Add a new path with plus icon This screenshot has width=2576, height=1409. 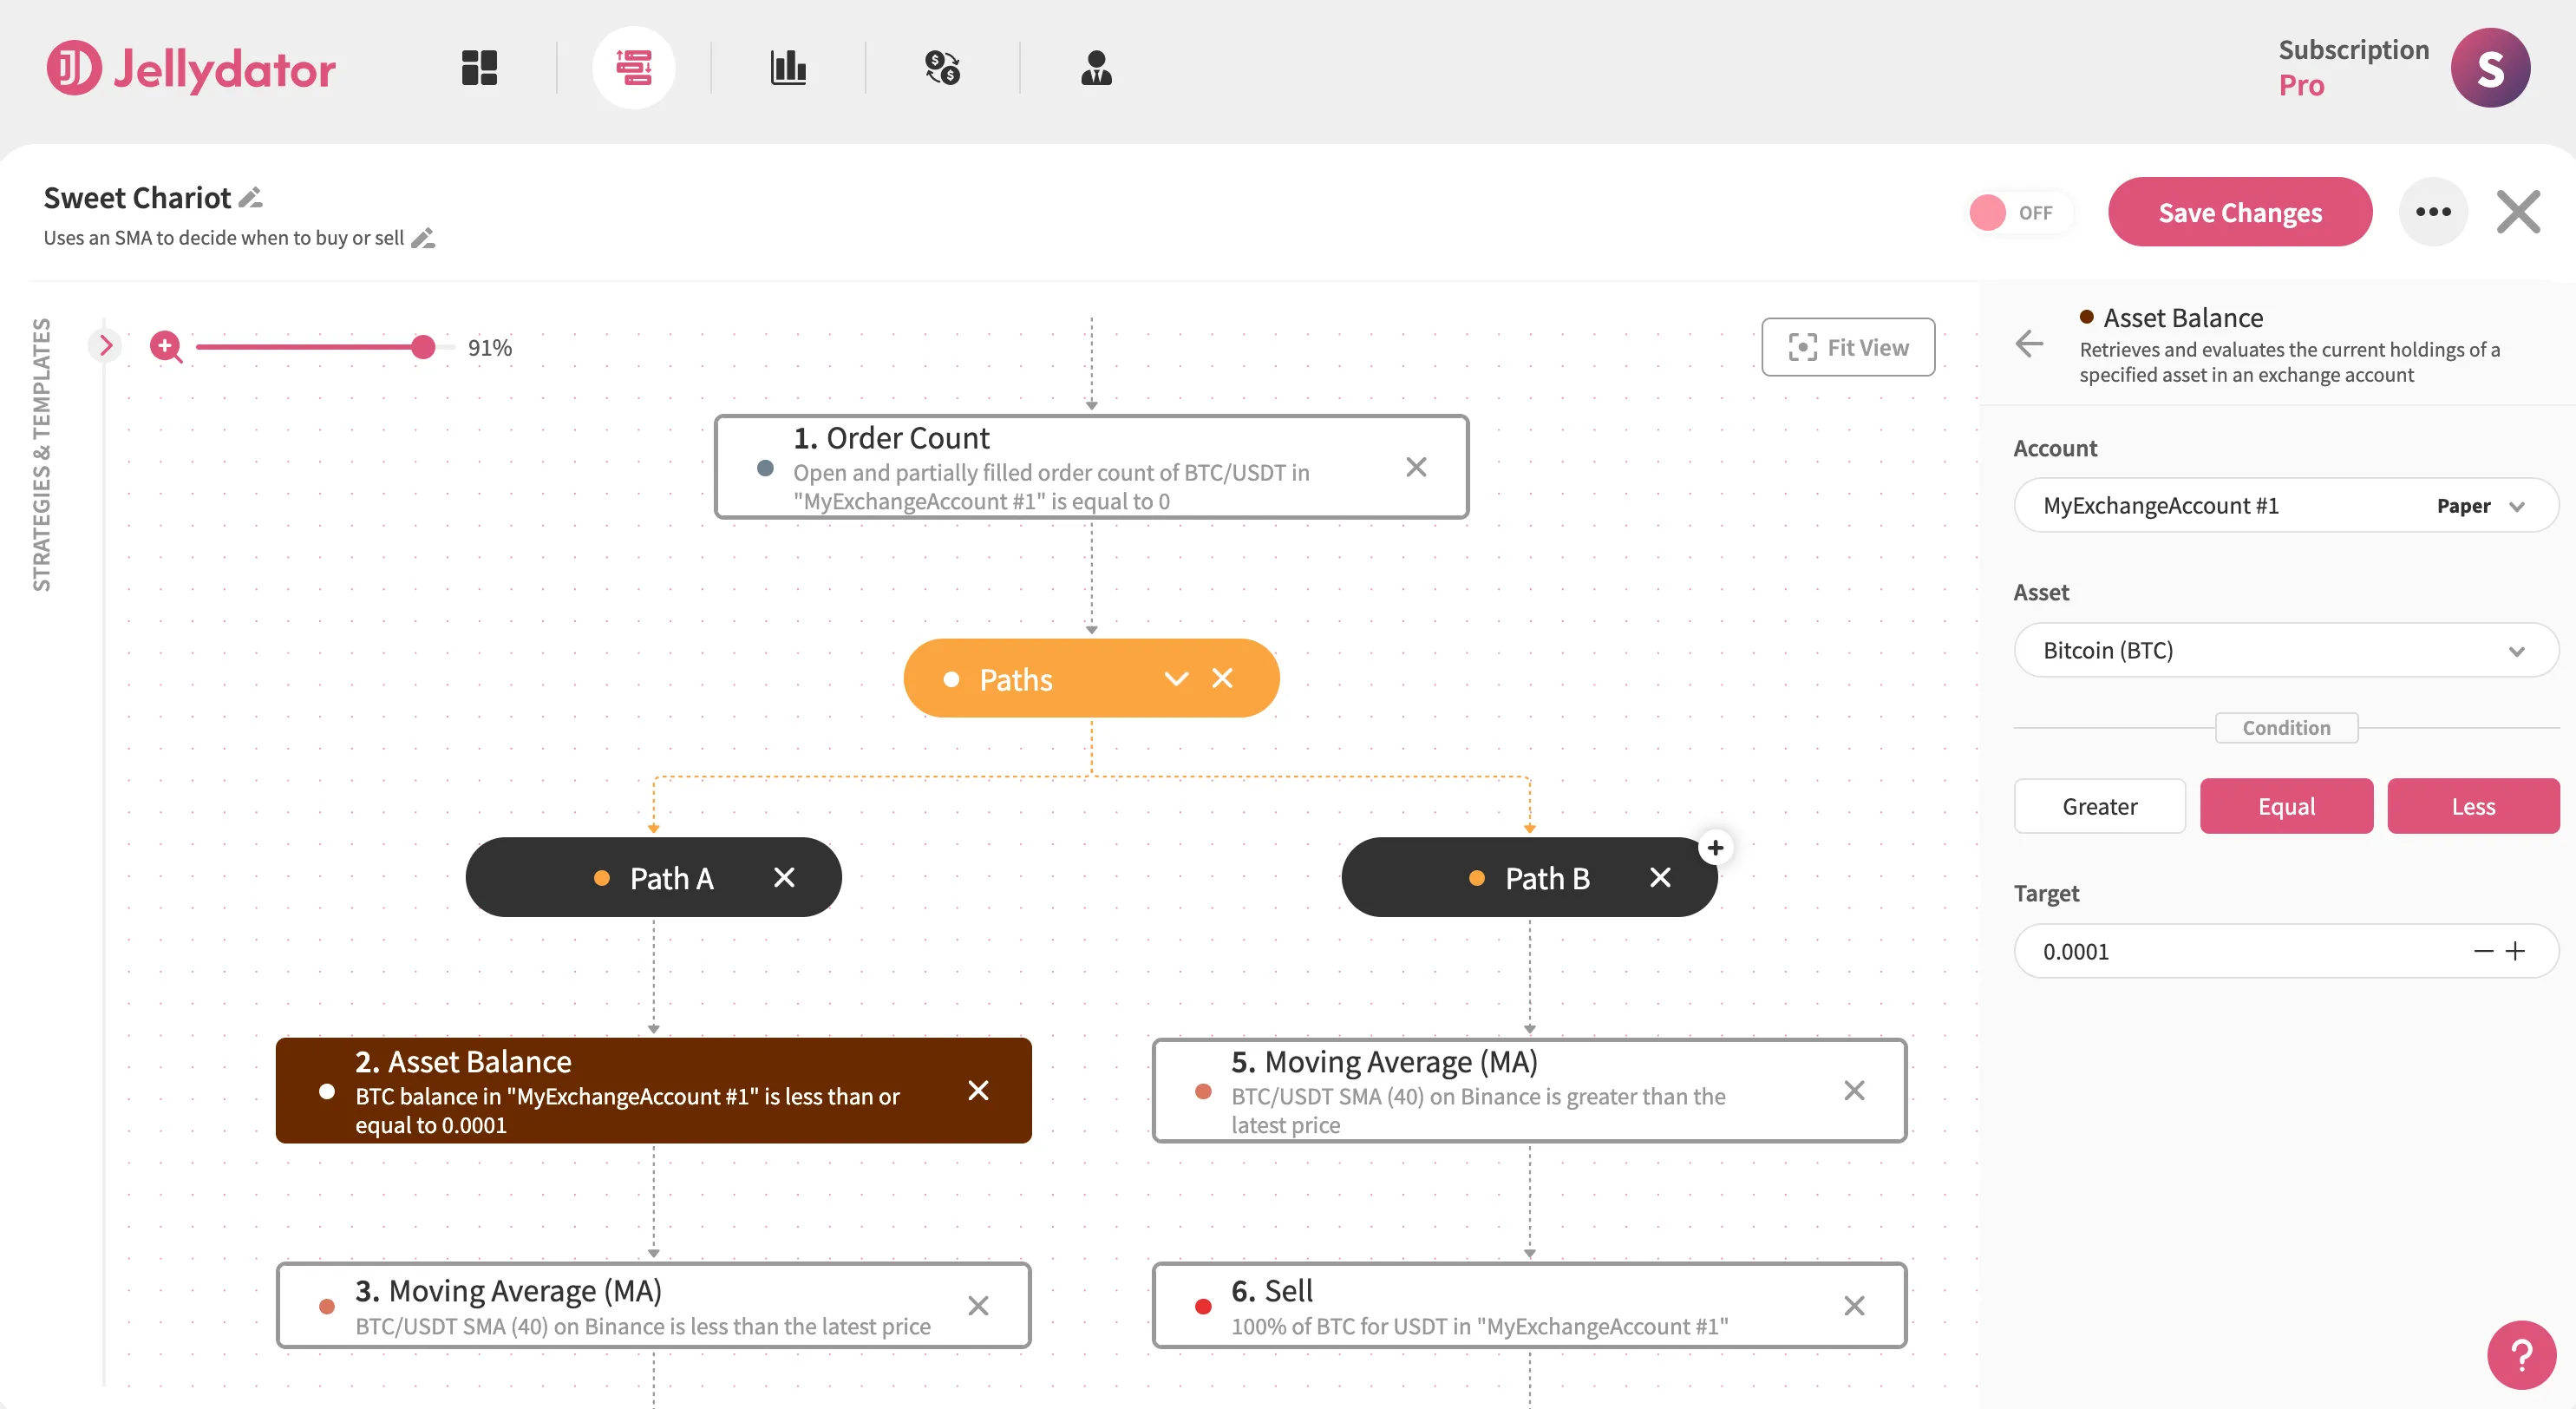1715,848
